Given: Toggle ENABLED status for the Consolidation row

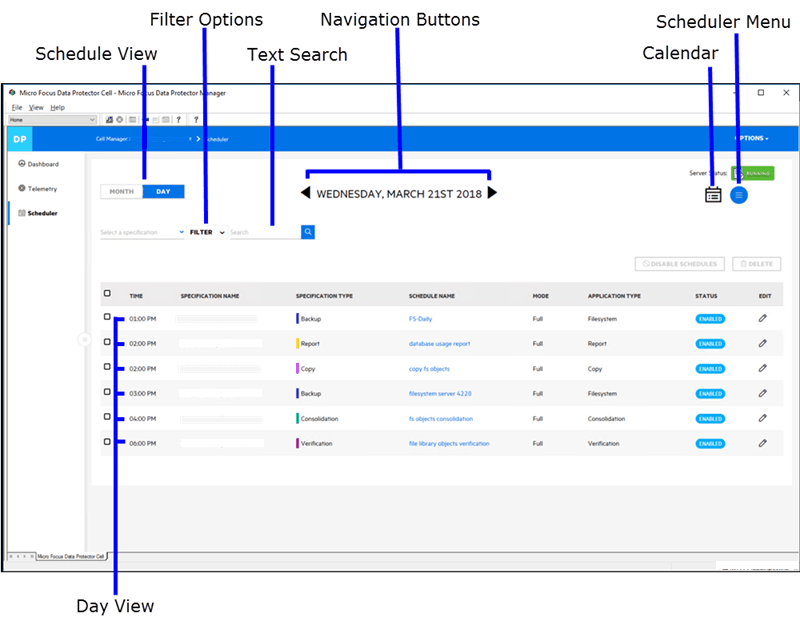Looking at the screenshot, I should click(x=710, y=419).
